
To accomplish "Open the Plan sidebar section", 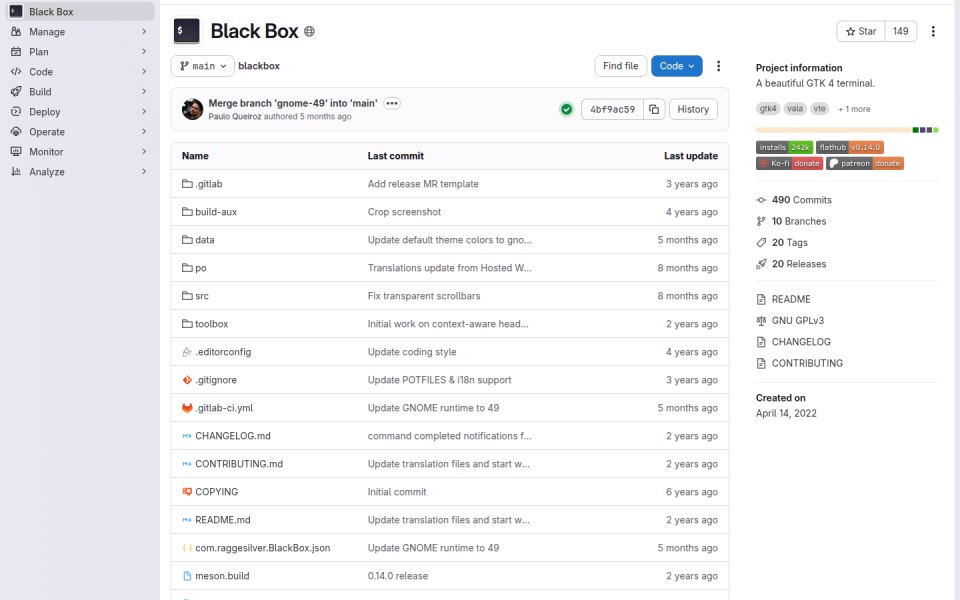I will pos(80,51).
